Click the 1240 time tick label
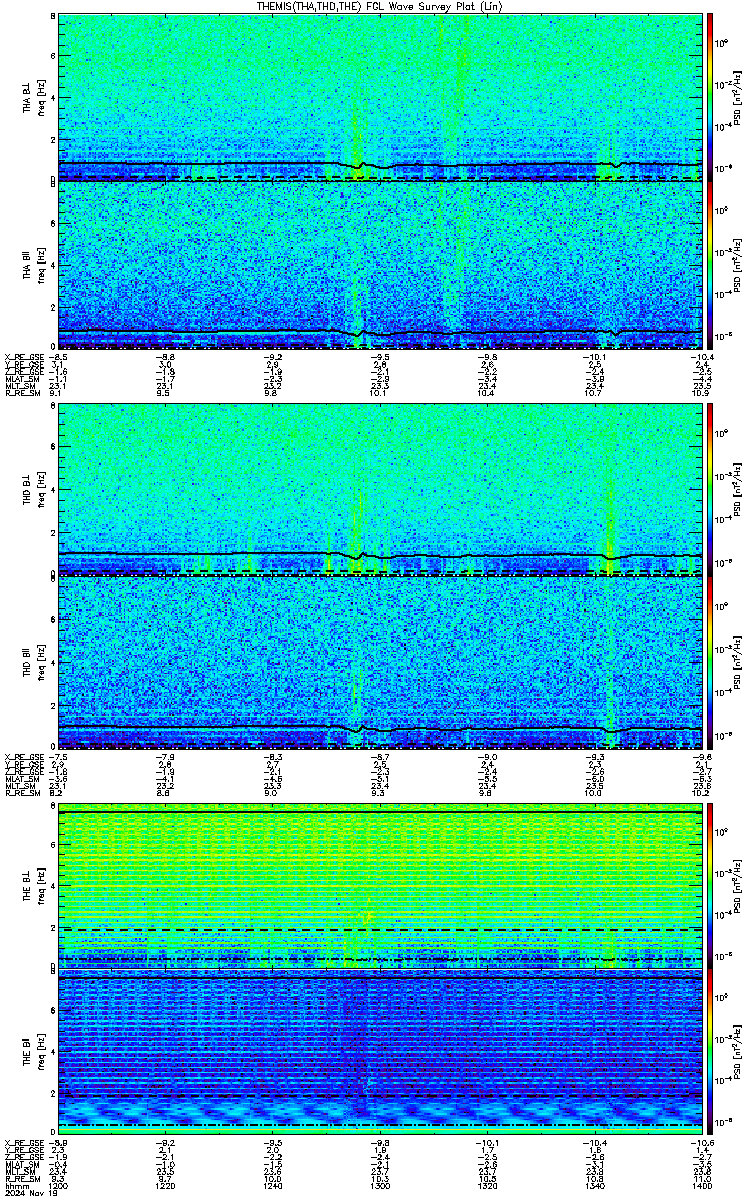750x1200 pixels. point(272,1186)
